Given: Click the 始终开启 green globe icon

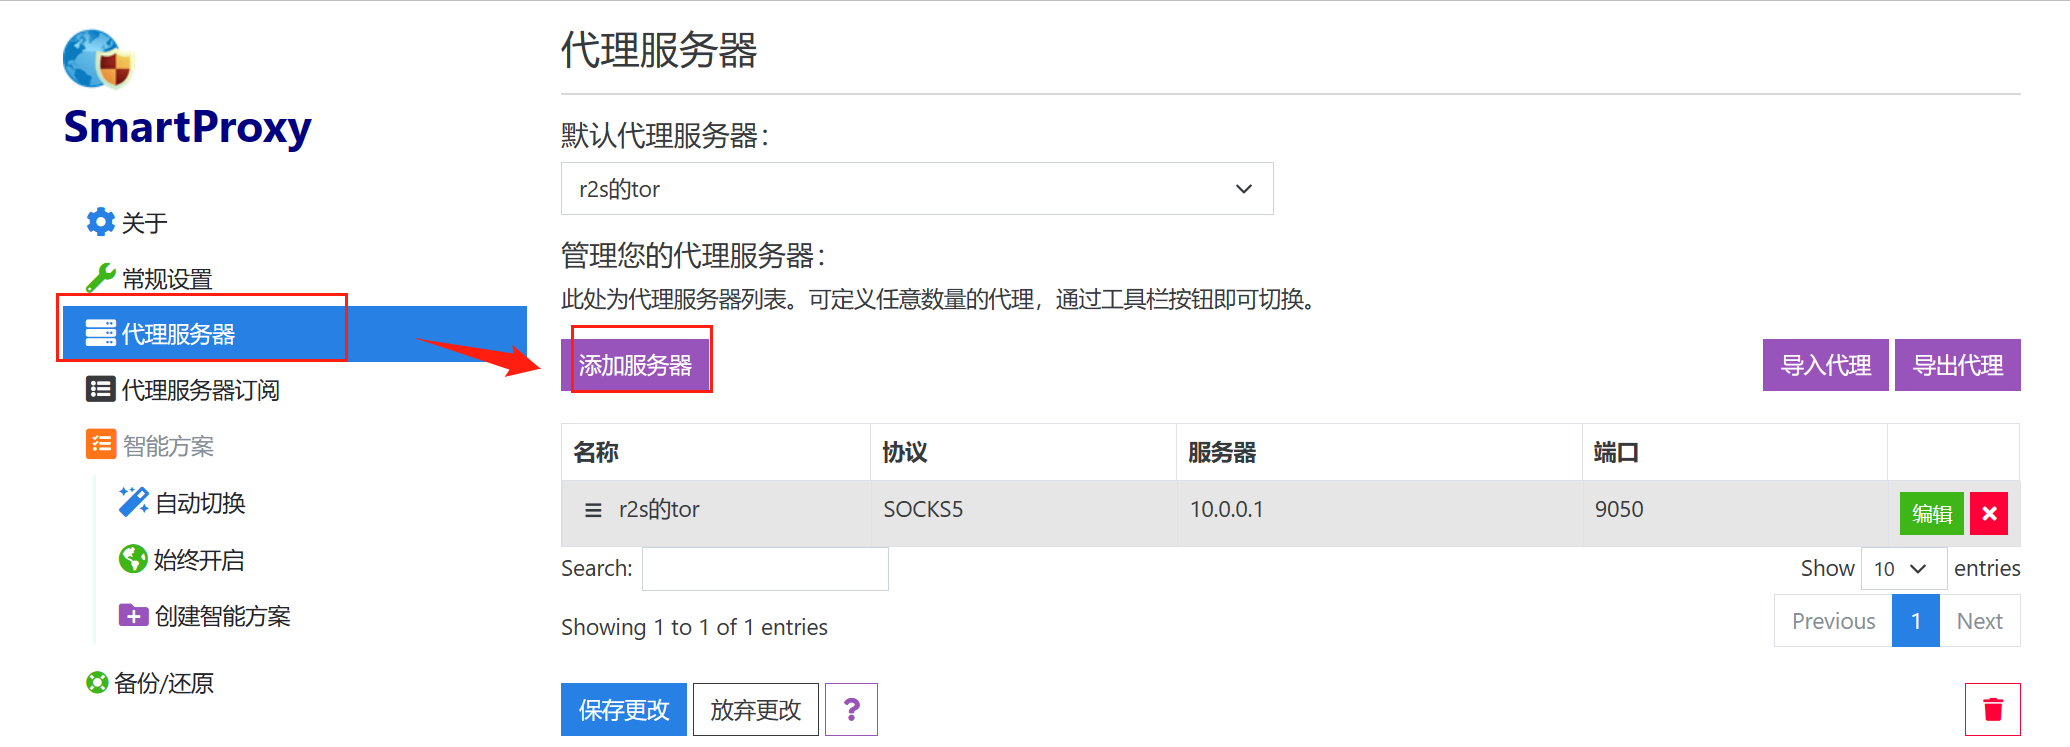Looking at the screenshot, I should pyautogui.click(x=133, y=559).
